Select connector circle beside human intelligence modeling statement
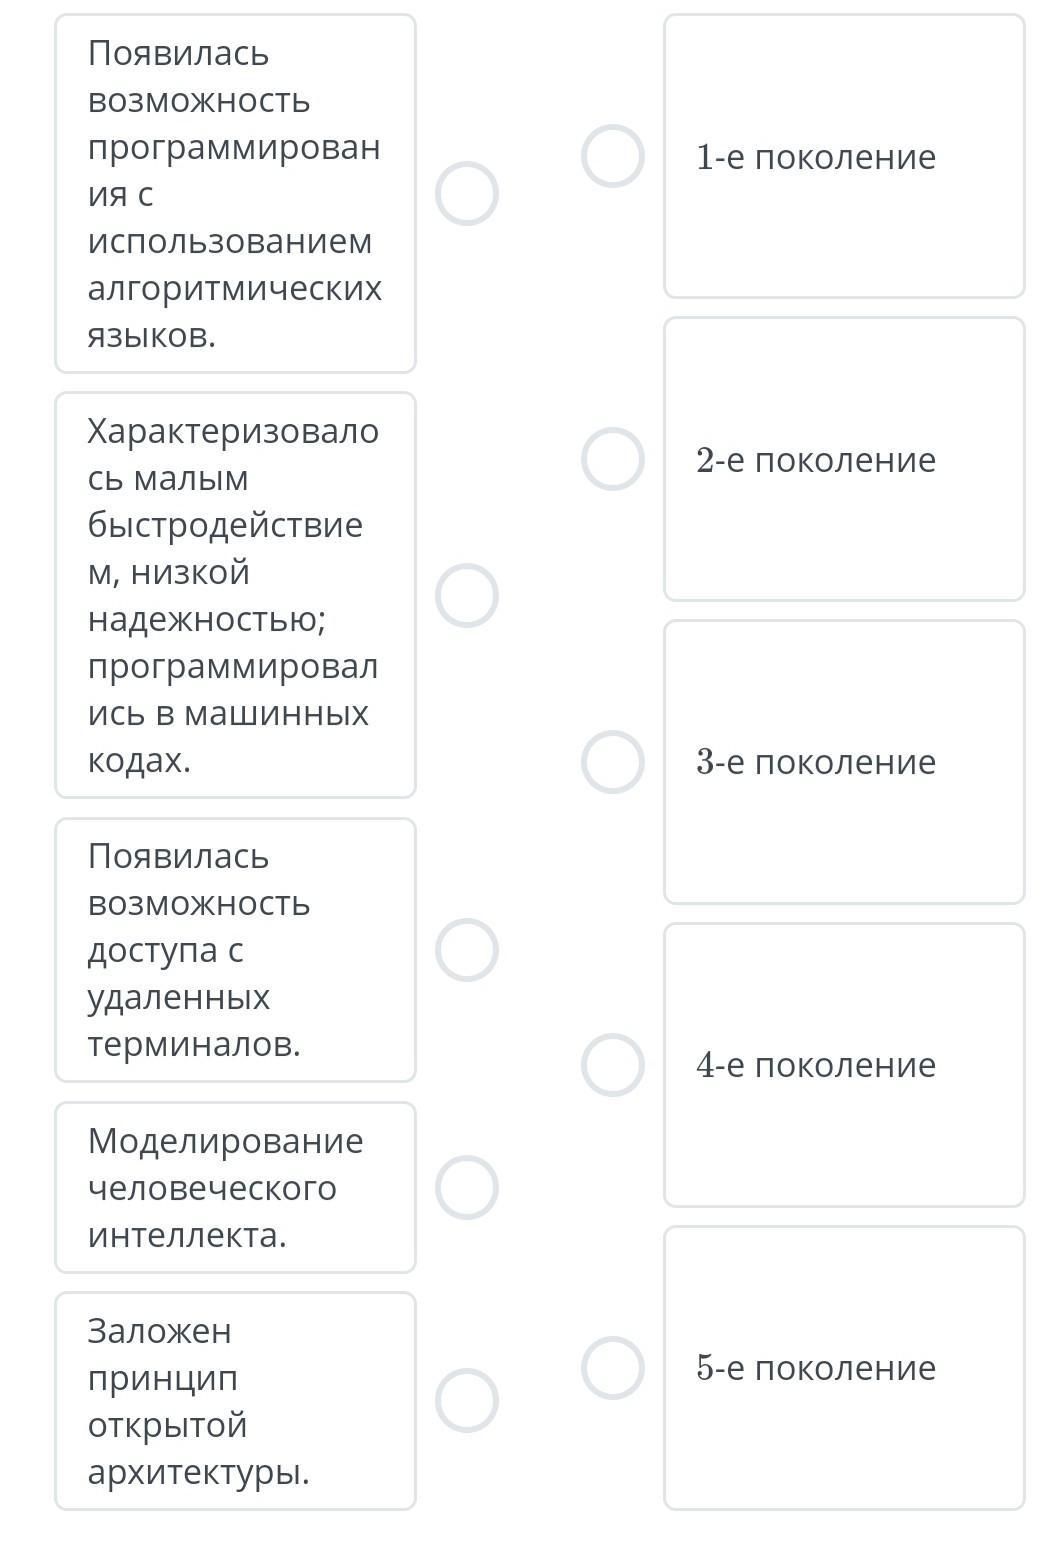The width and height of the screenshot is (1058, 1554). click(x=467, y=1188)
